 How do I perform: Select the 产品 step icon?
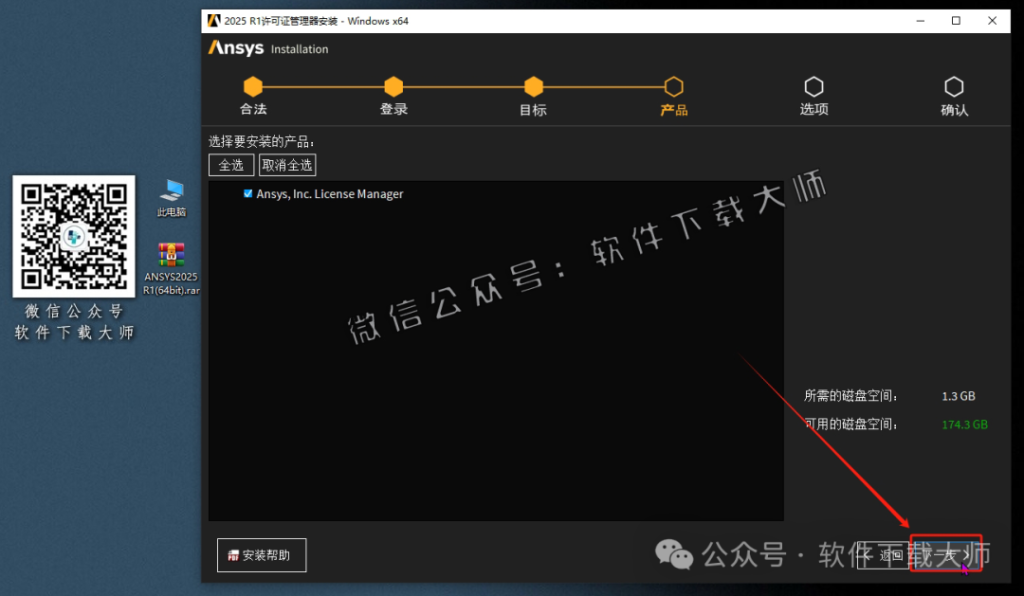point(673,87)
